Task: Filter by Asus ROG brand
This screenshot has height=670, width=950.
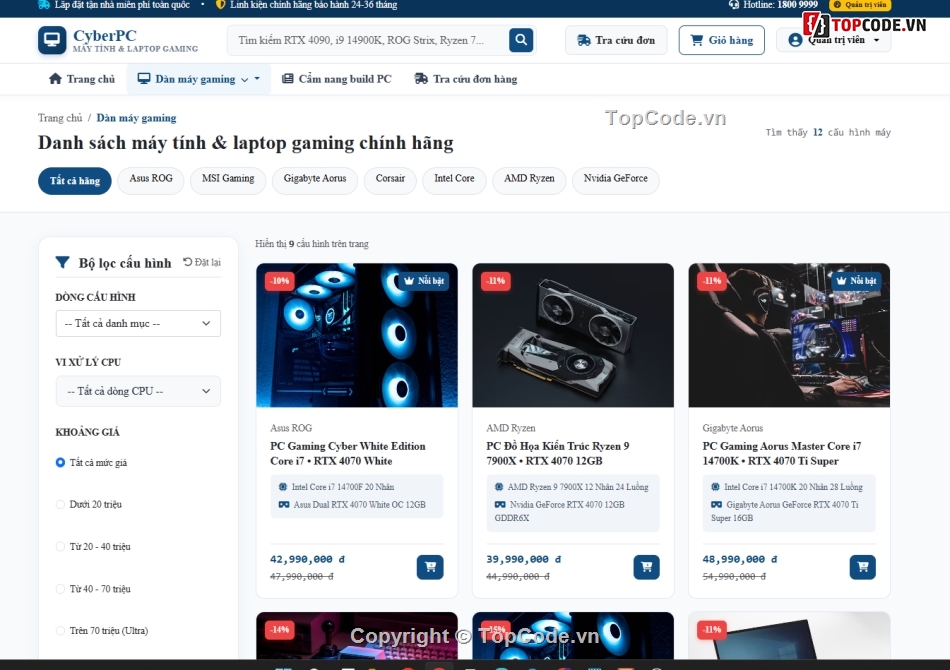Action: 151,180
